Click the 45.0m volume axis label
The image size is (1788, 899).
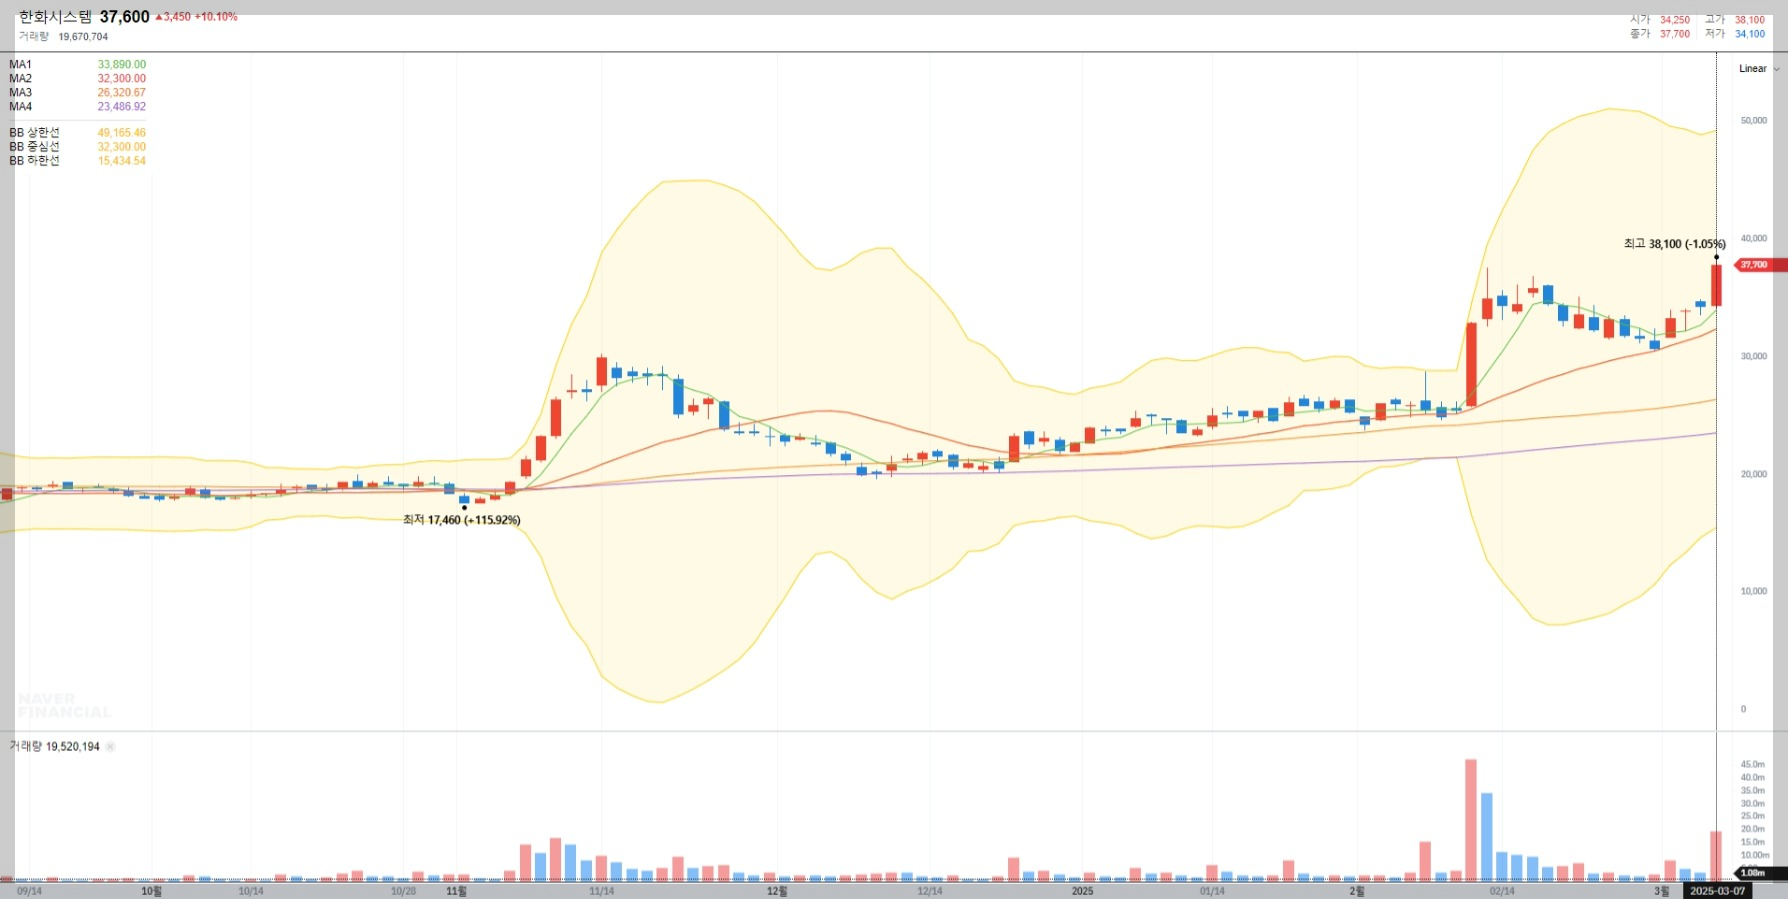click(x=1753, y=765)
